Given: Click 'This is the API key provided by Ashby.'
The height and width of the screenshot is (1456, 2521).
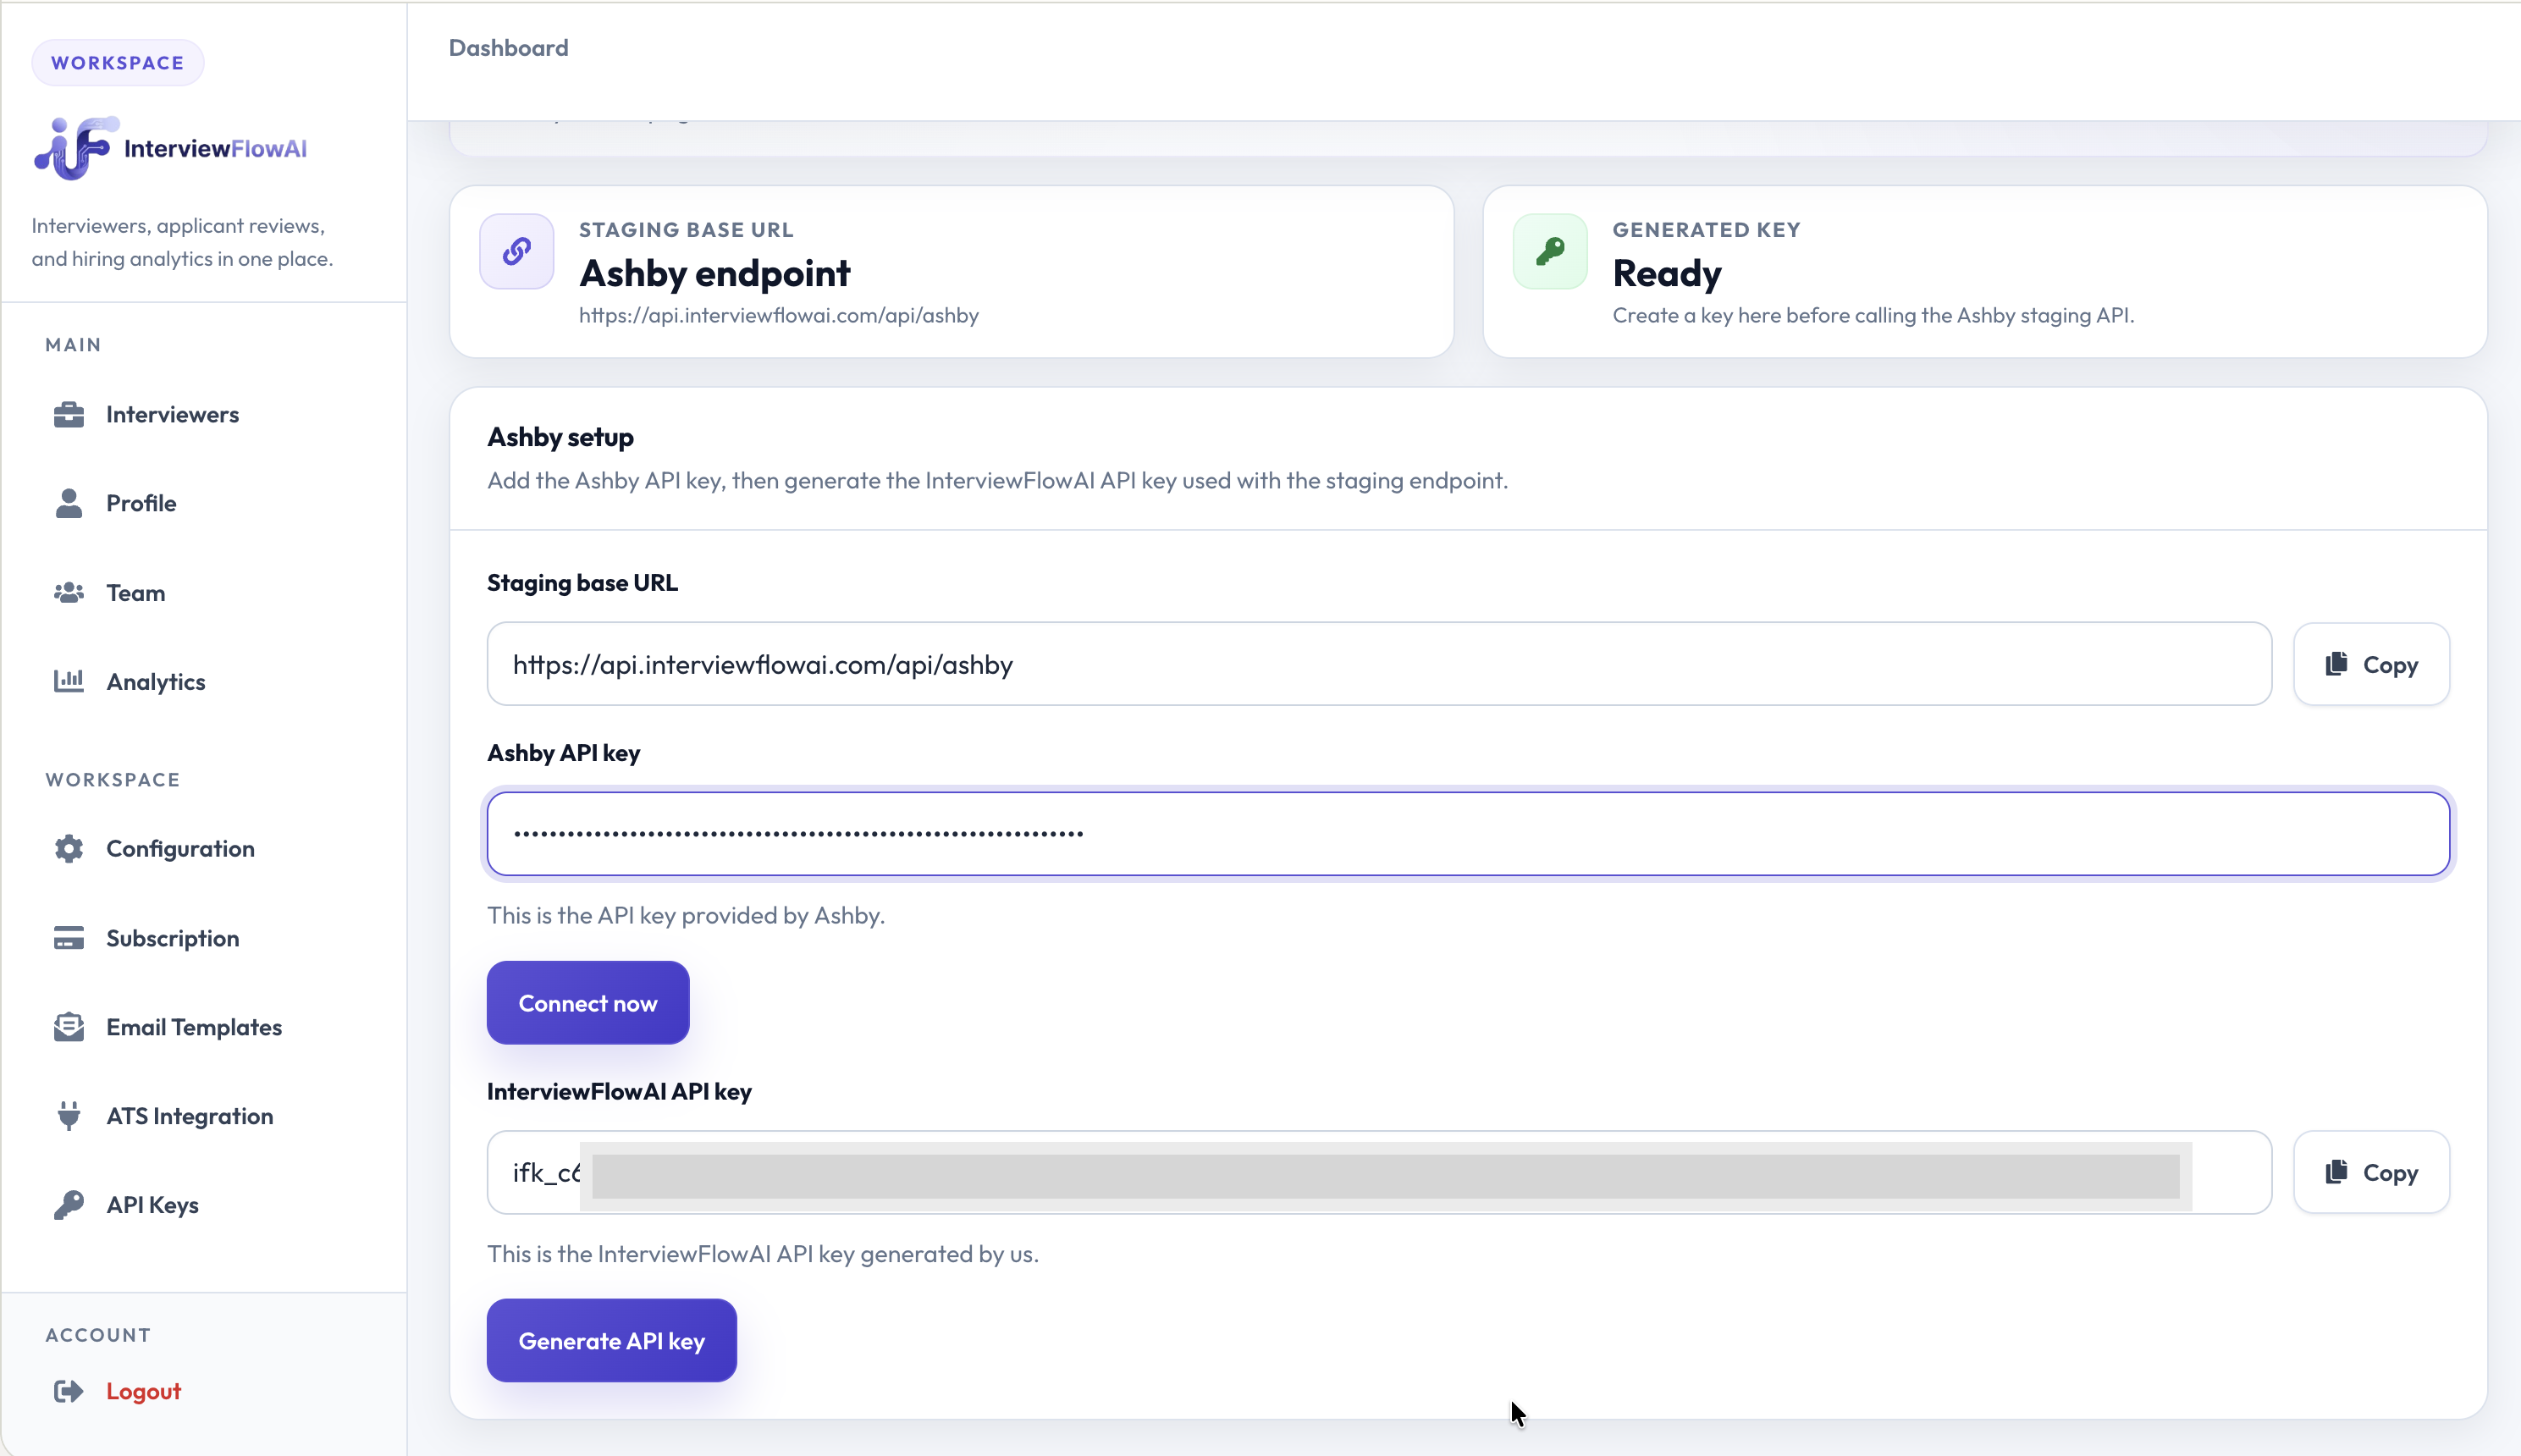Looking at the screenshot, I should [x=686, y=915].
